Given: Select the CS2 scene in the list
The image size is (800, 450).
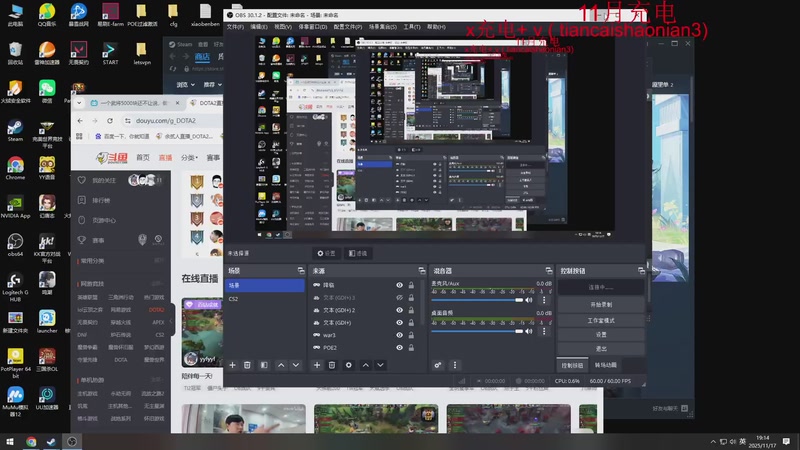Looking at the screenshot, I should 234,298.
